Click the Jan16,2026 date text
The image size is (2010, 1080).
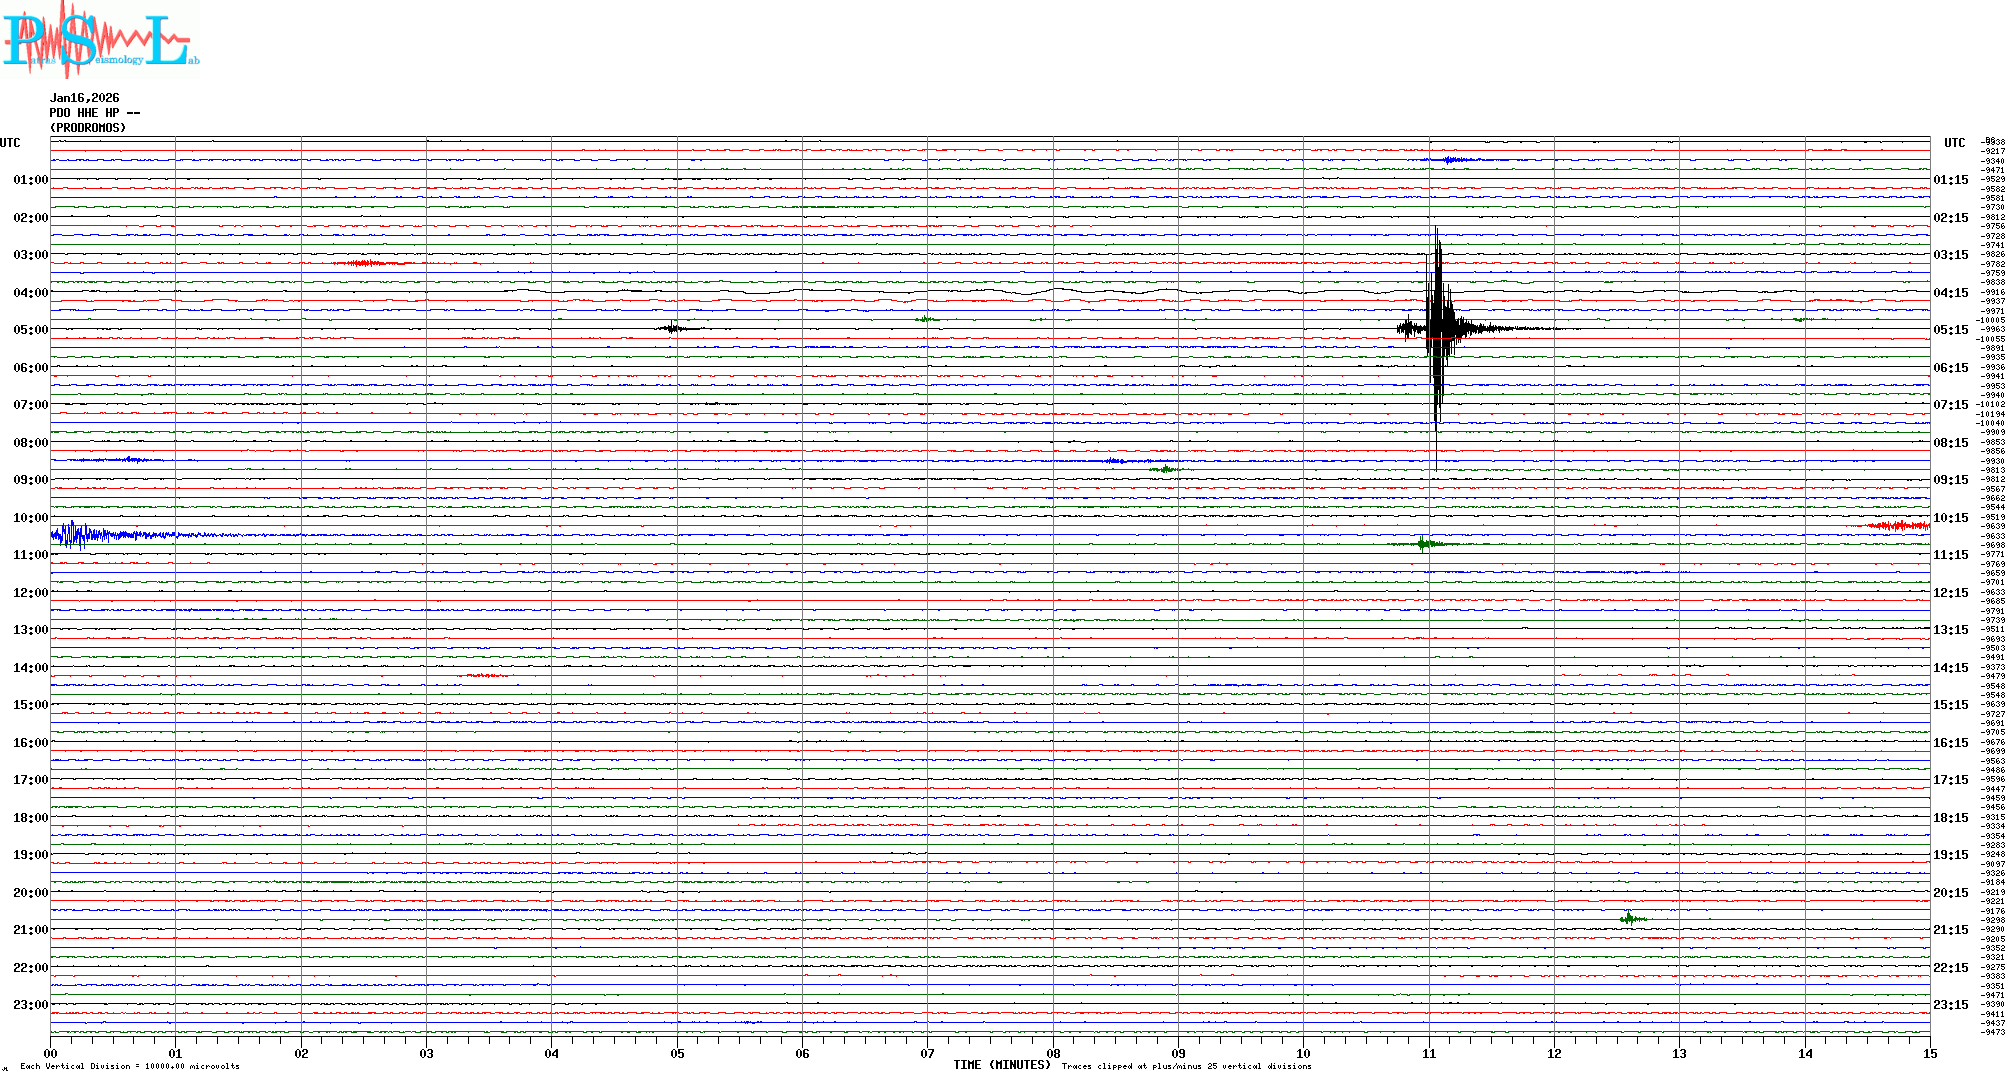84,98
